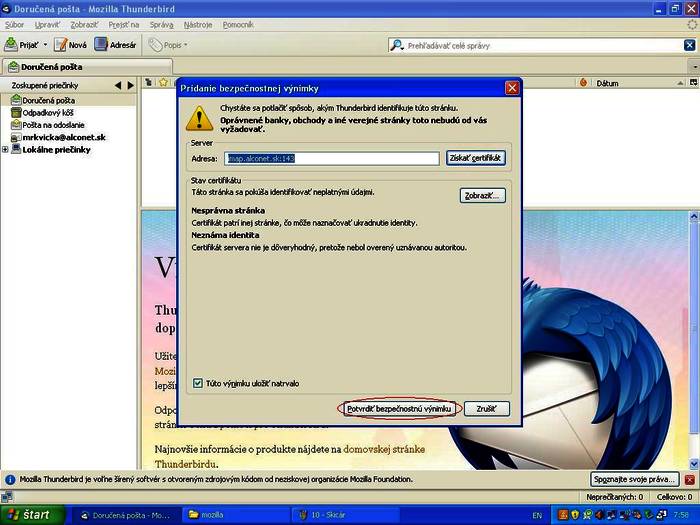Switch to 10 - Skicár taskbar button

pyautogui.click(x=345, y=515)
